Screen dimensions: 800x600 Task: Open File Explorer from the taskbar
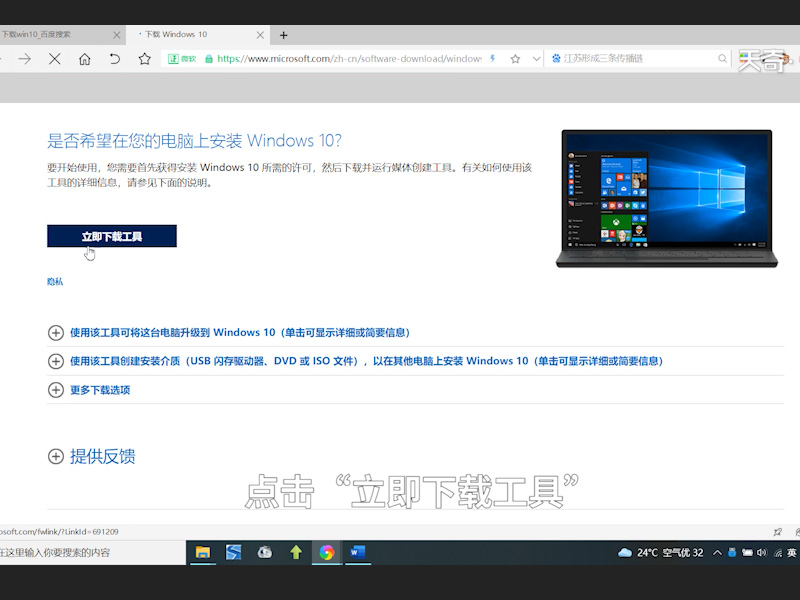tap(203, 552)
